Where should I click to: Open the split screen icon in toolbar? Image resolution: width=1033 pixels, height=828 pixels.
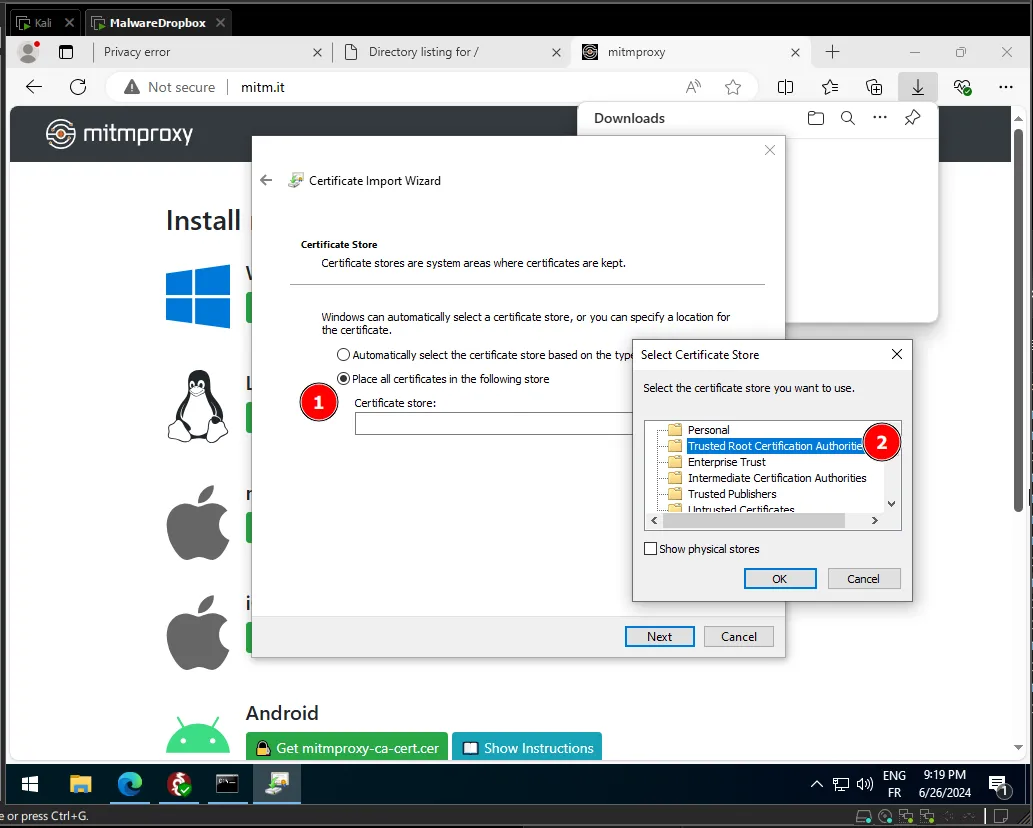tap(786, 87)
